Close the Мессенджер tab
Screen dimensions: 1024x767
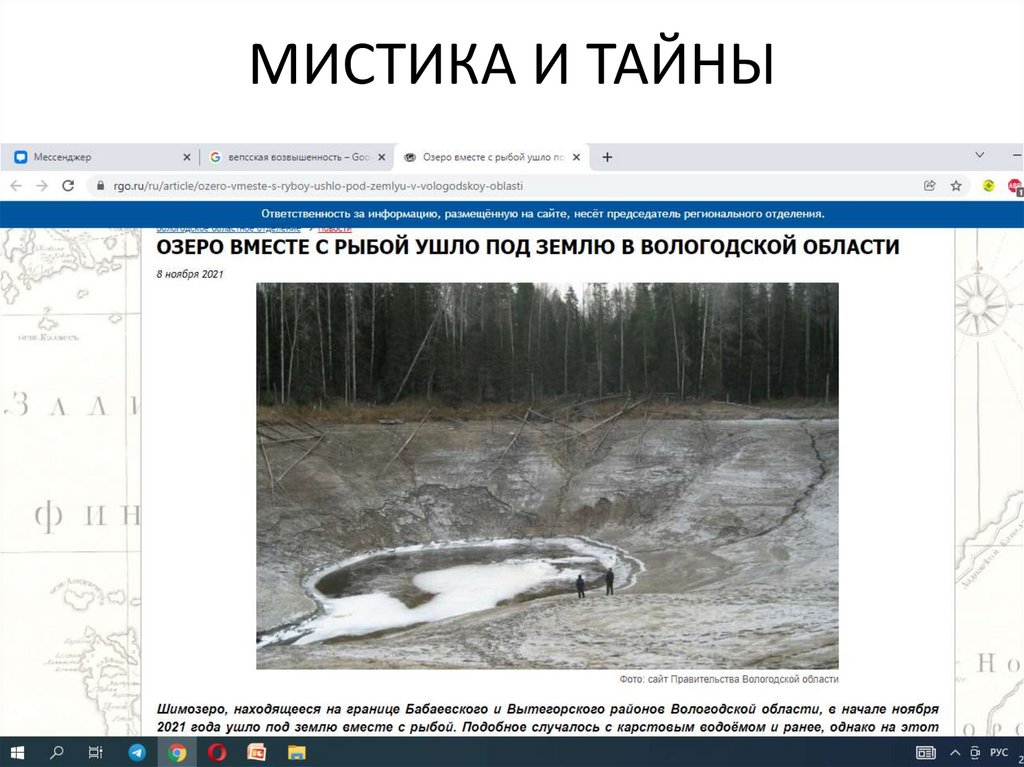tap(187, 157)
